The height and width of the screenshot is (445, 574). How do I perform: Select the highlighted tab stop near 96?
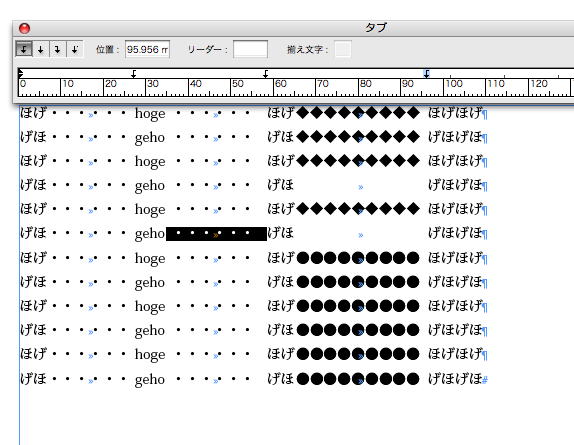pos(426,74)
